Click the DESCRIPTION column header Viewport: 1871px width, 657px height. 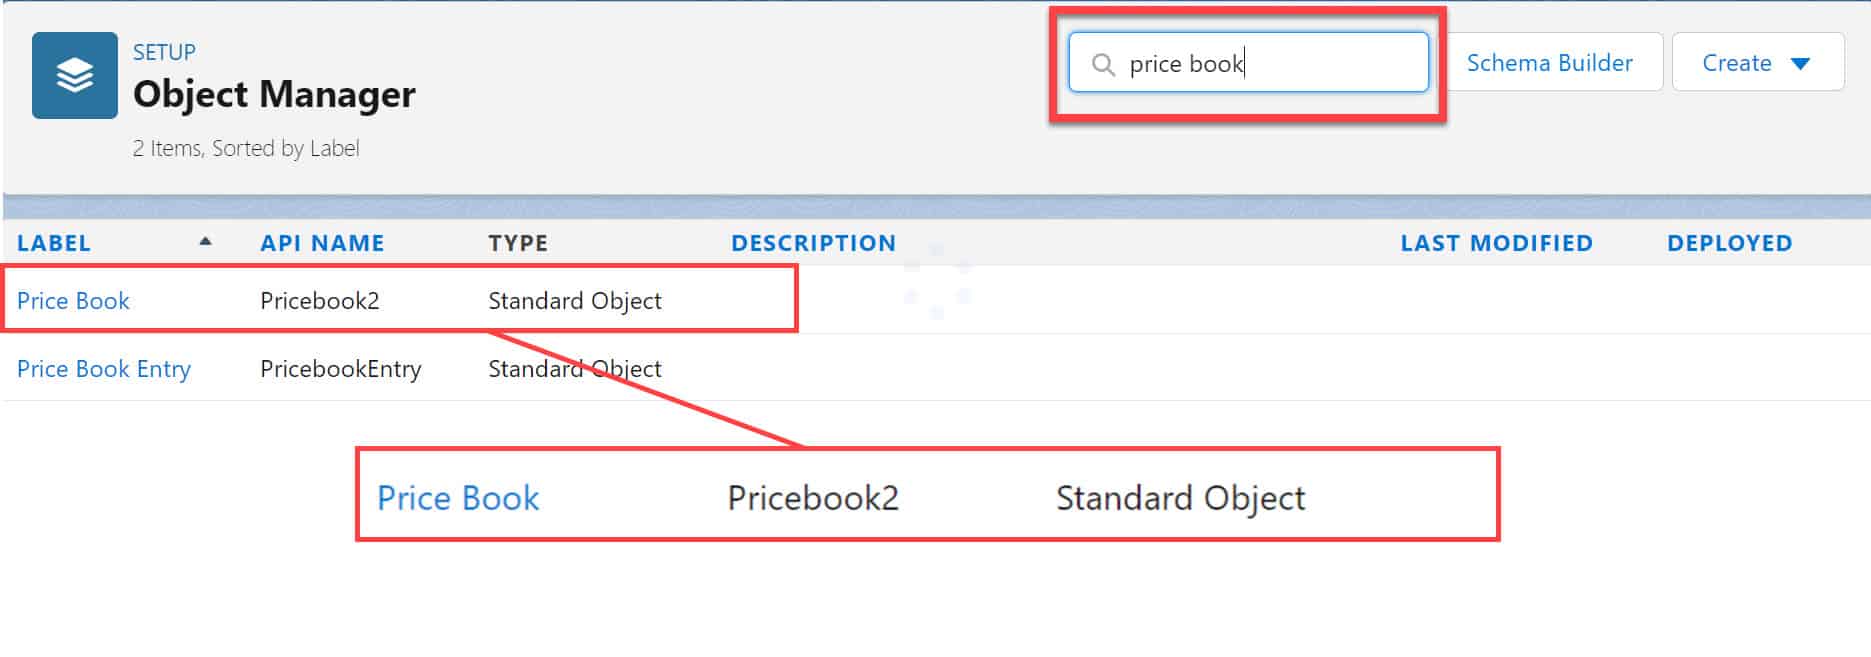pos(813,242)
